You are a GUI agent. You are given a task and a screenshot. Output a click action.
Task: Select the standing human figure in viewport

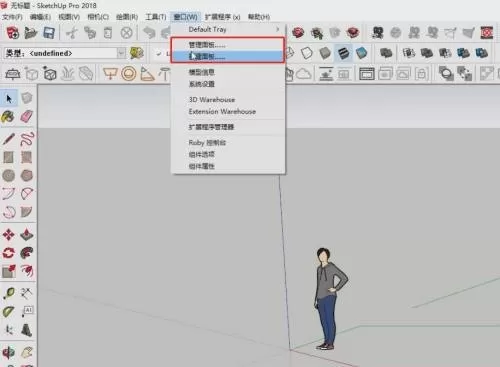[330, 299]
